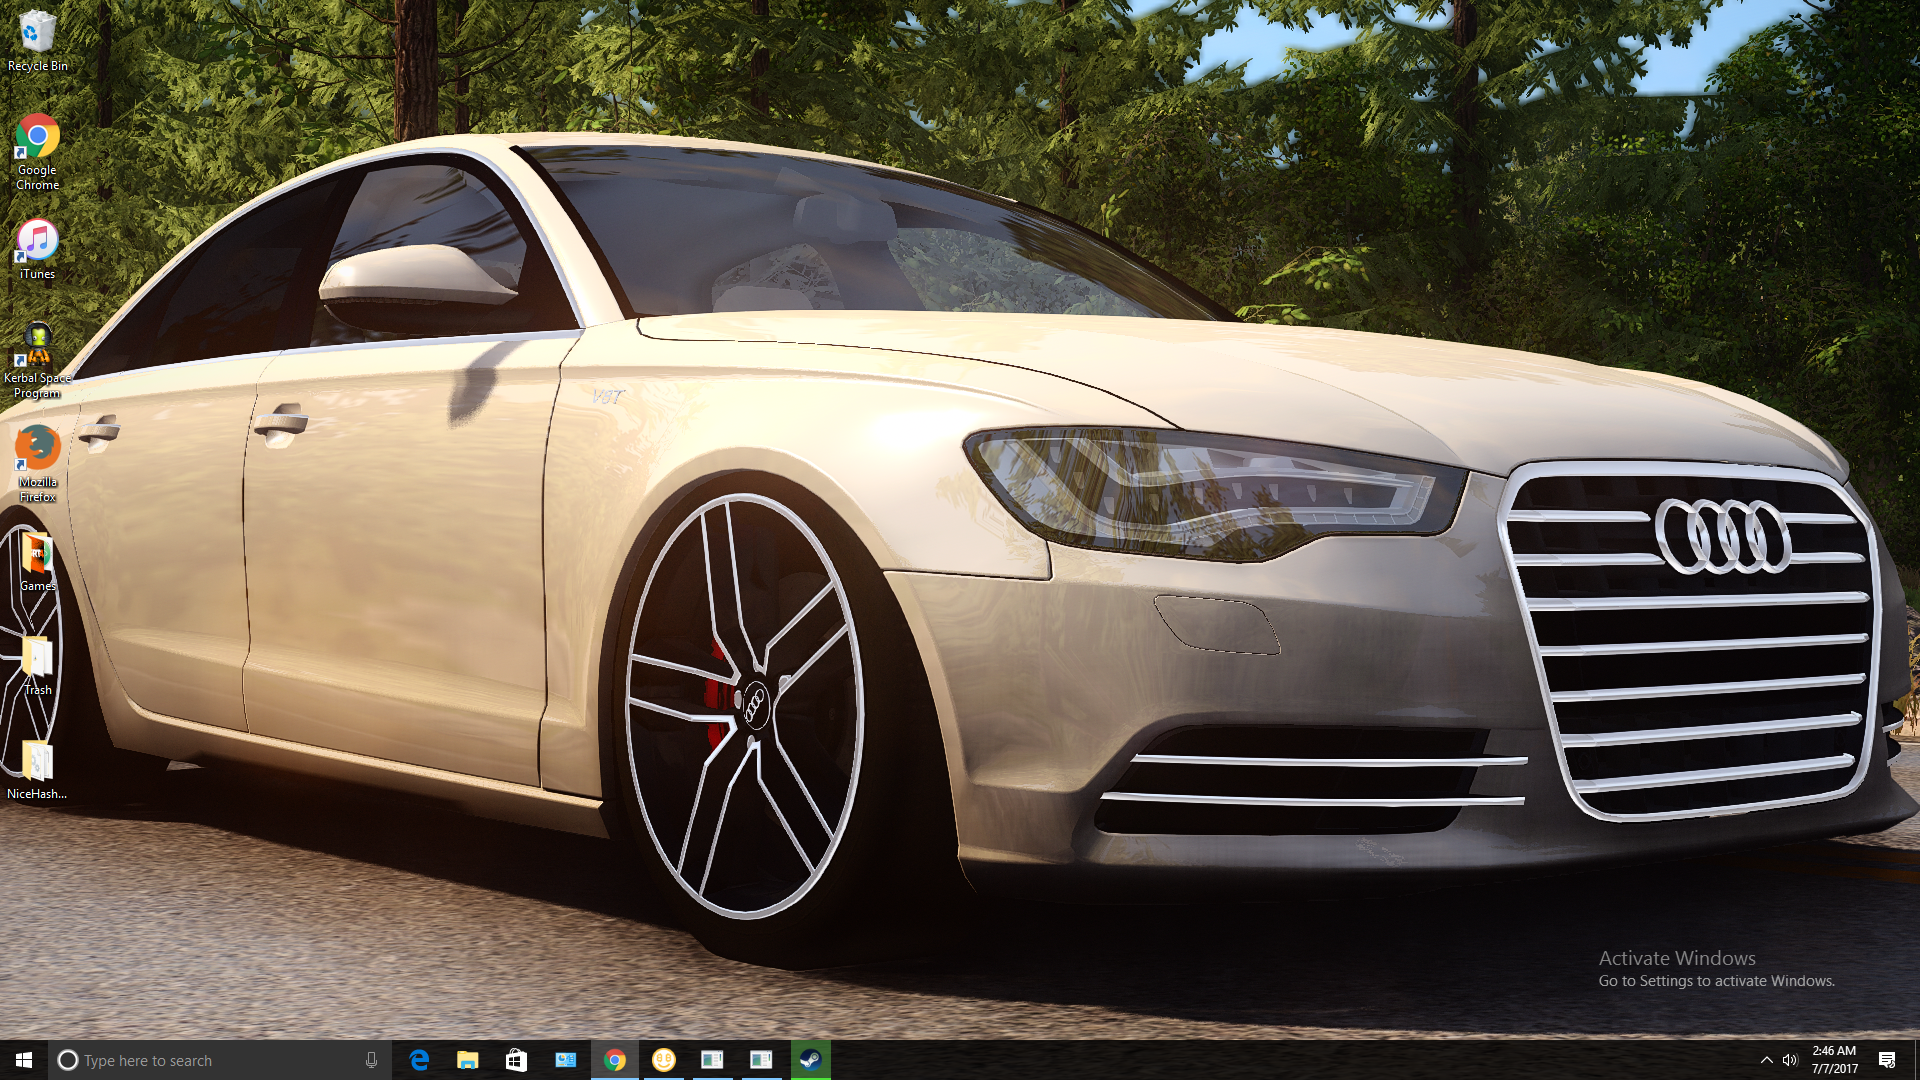
Task: Click the Cortana search box
Action: (x=219, y=1060)
